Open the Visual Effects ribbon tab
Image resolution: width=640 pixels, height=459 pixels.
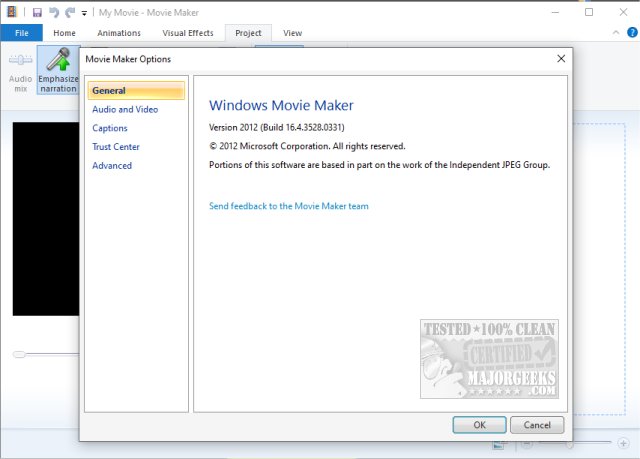[x=188, y=33]
